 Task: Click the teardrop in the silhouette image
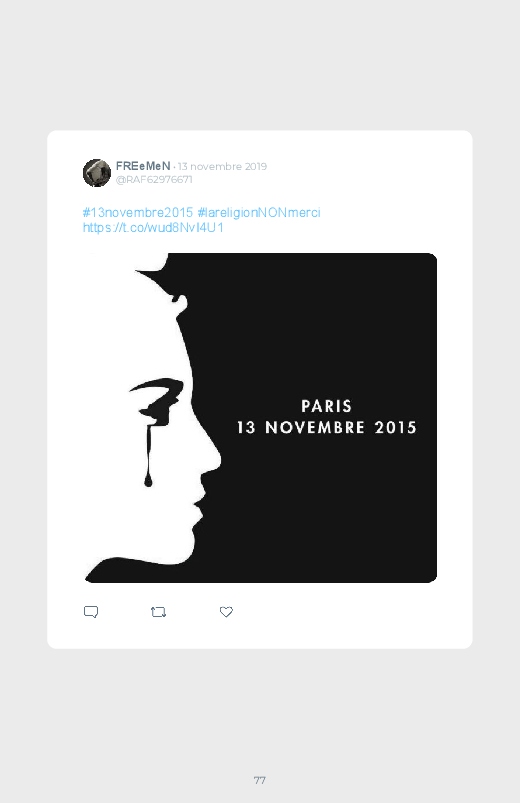[x=148, y=481]
